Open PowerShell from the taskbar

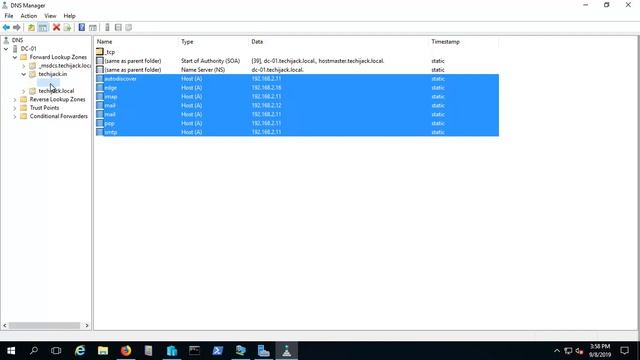(218, 351)
